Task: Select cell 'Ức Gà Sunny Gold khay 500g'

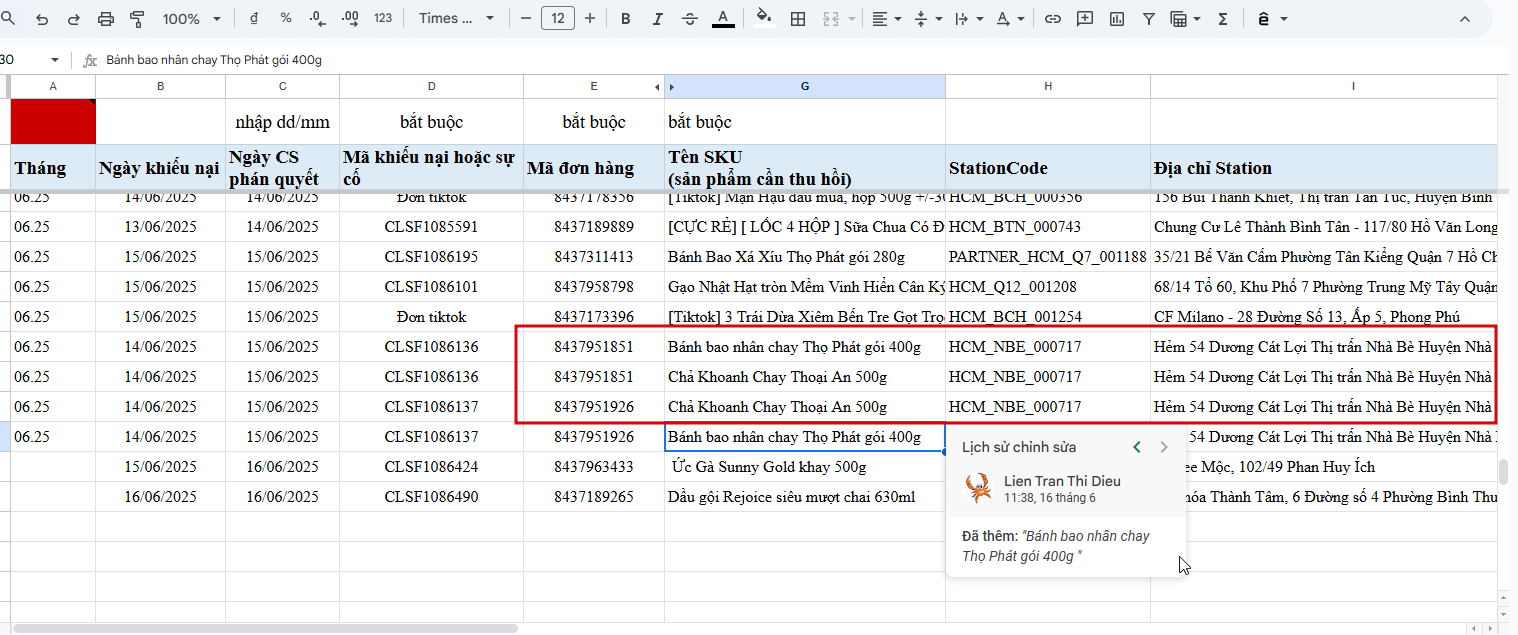Action: tap(805, 467)
